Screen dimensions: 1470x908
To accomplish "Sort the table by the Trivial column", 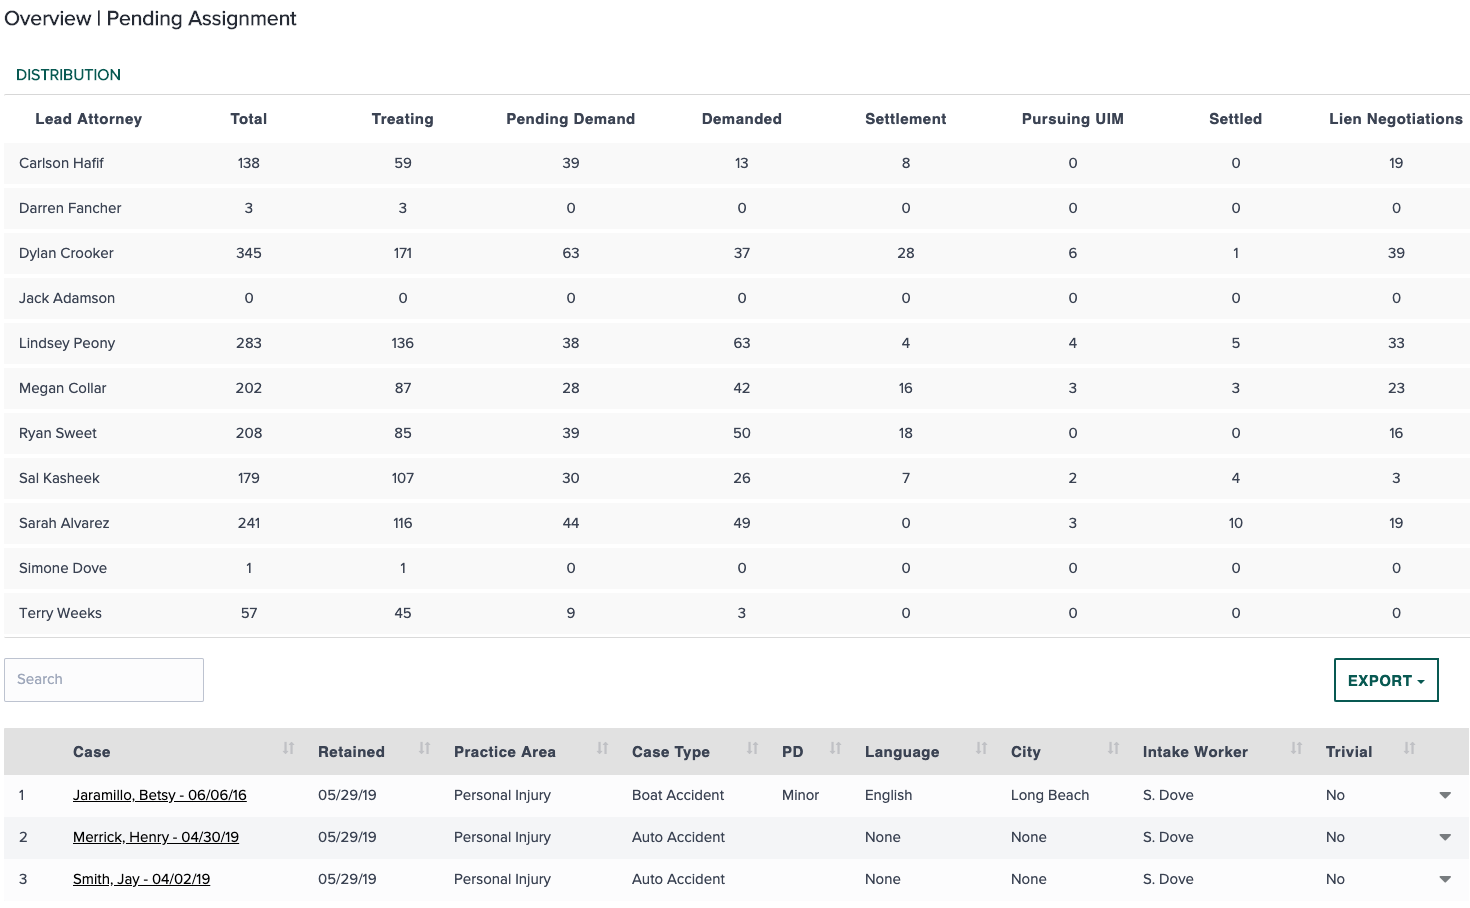I will 1410,749.
